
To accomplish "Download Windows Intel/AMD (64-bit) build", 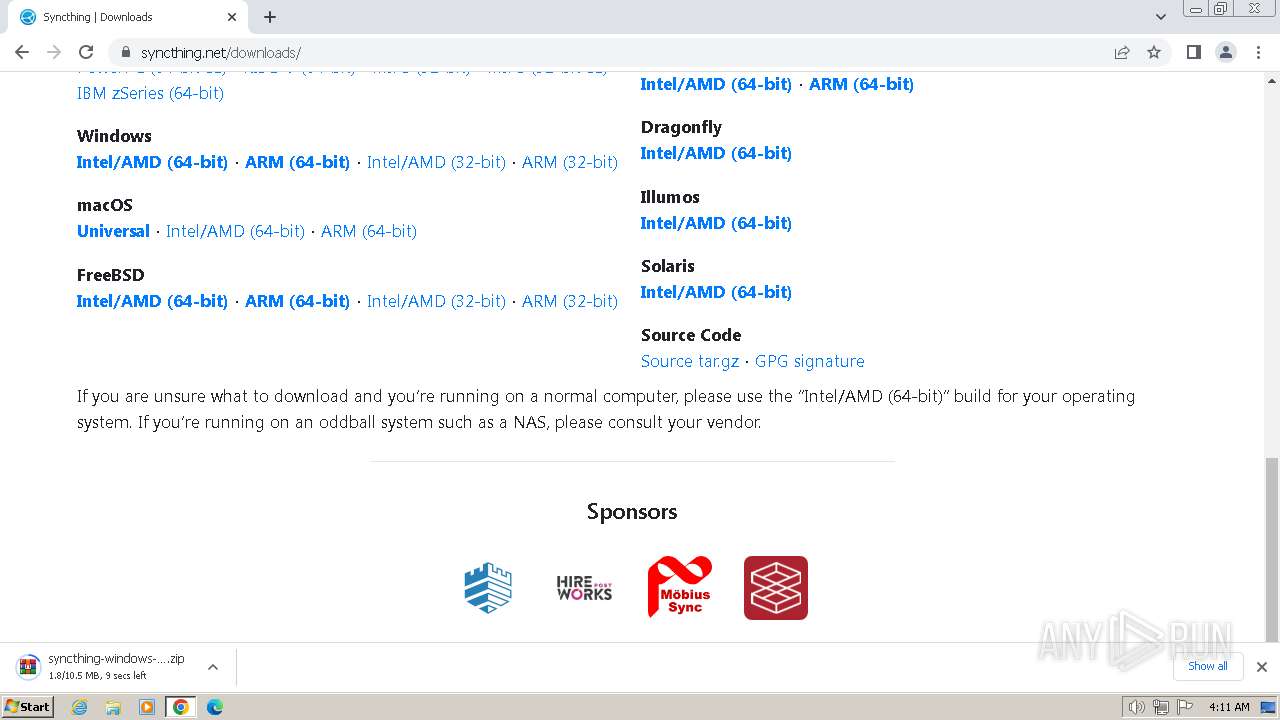I will (152, 162).
